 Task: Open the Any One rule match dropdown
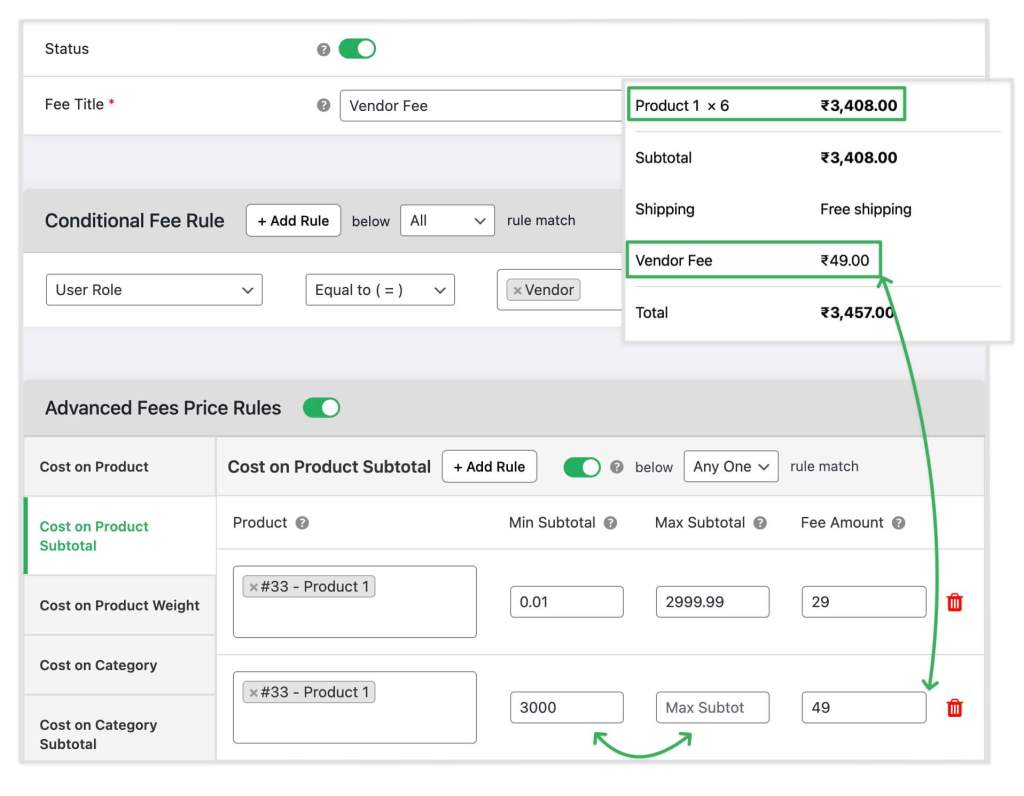731,466
